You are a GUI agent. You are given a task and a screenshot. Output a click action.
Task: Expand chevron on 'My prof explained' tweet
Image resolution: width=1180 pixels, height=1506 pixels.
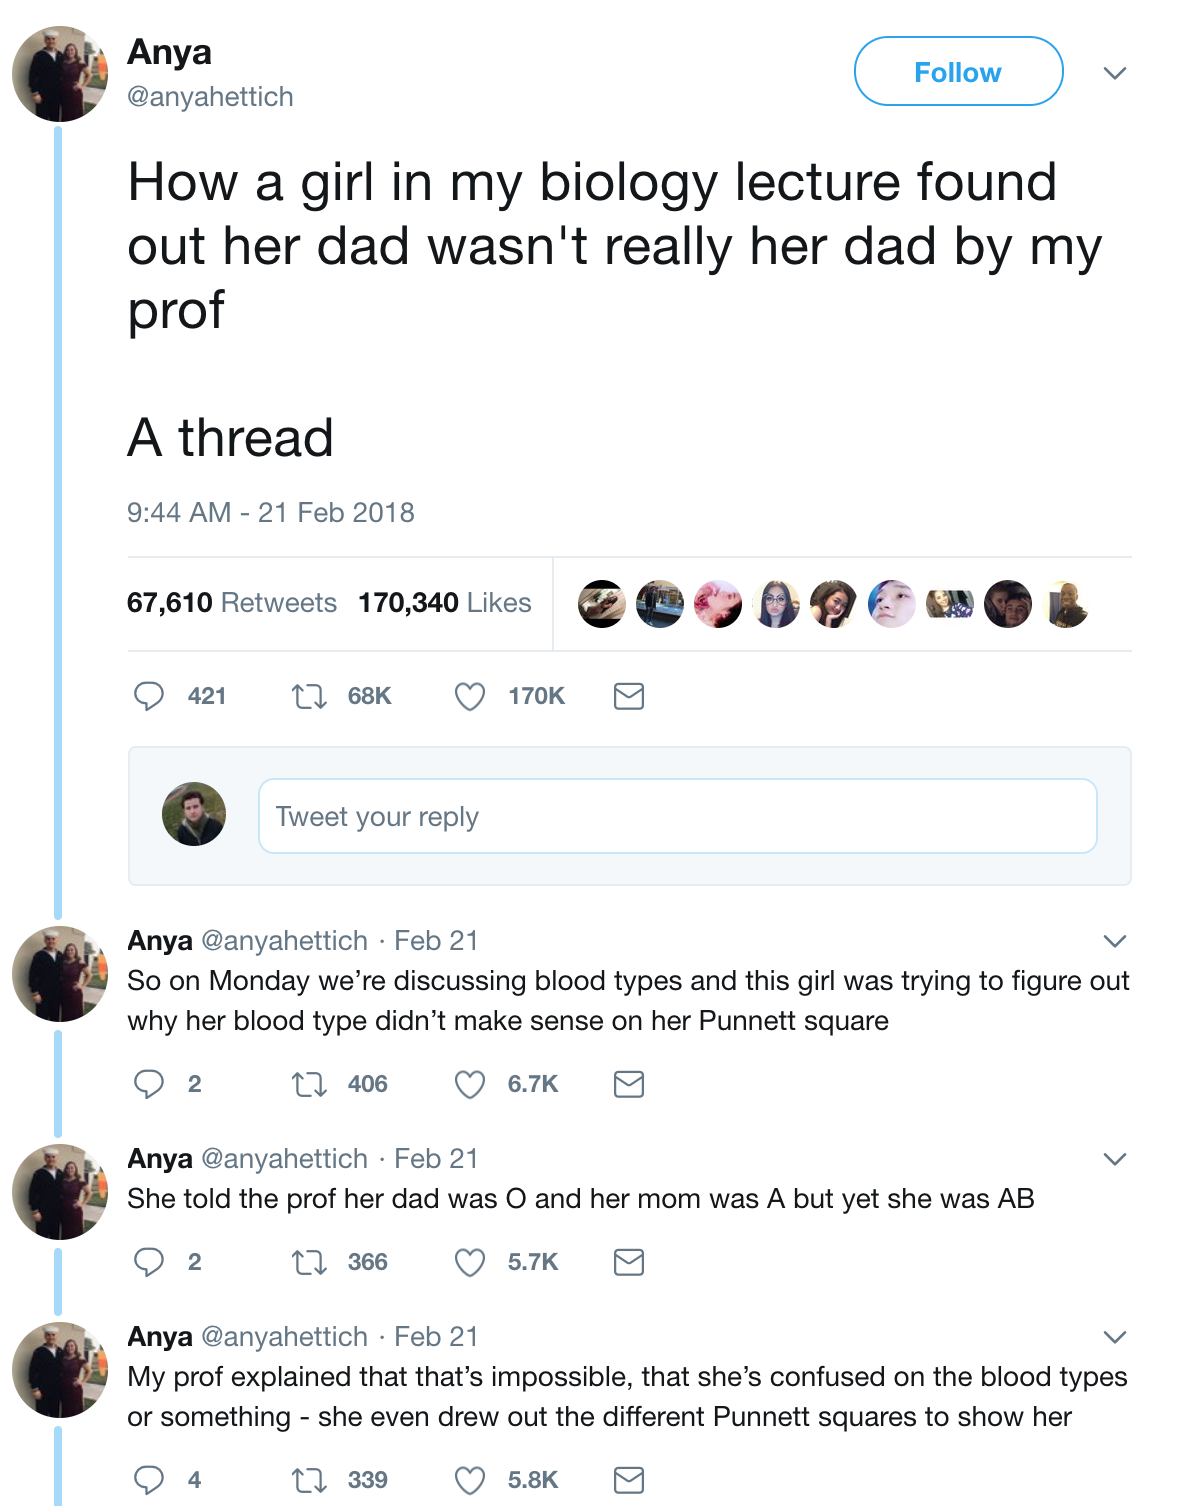click(1114, 1337)
